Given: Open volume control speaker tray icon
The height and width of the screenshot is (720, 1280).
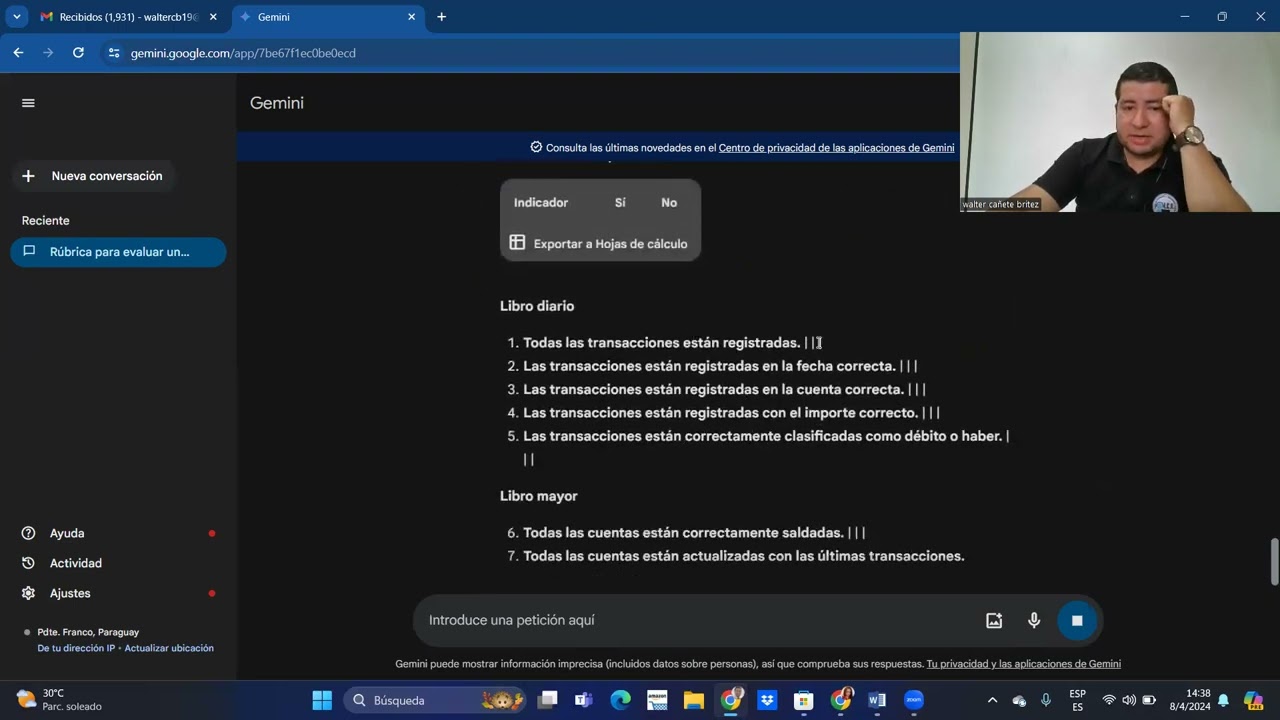Looking at the screenshot, I should click(1129, 700).
